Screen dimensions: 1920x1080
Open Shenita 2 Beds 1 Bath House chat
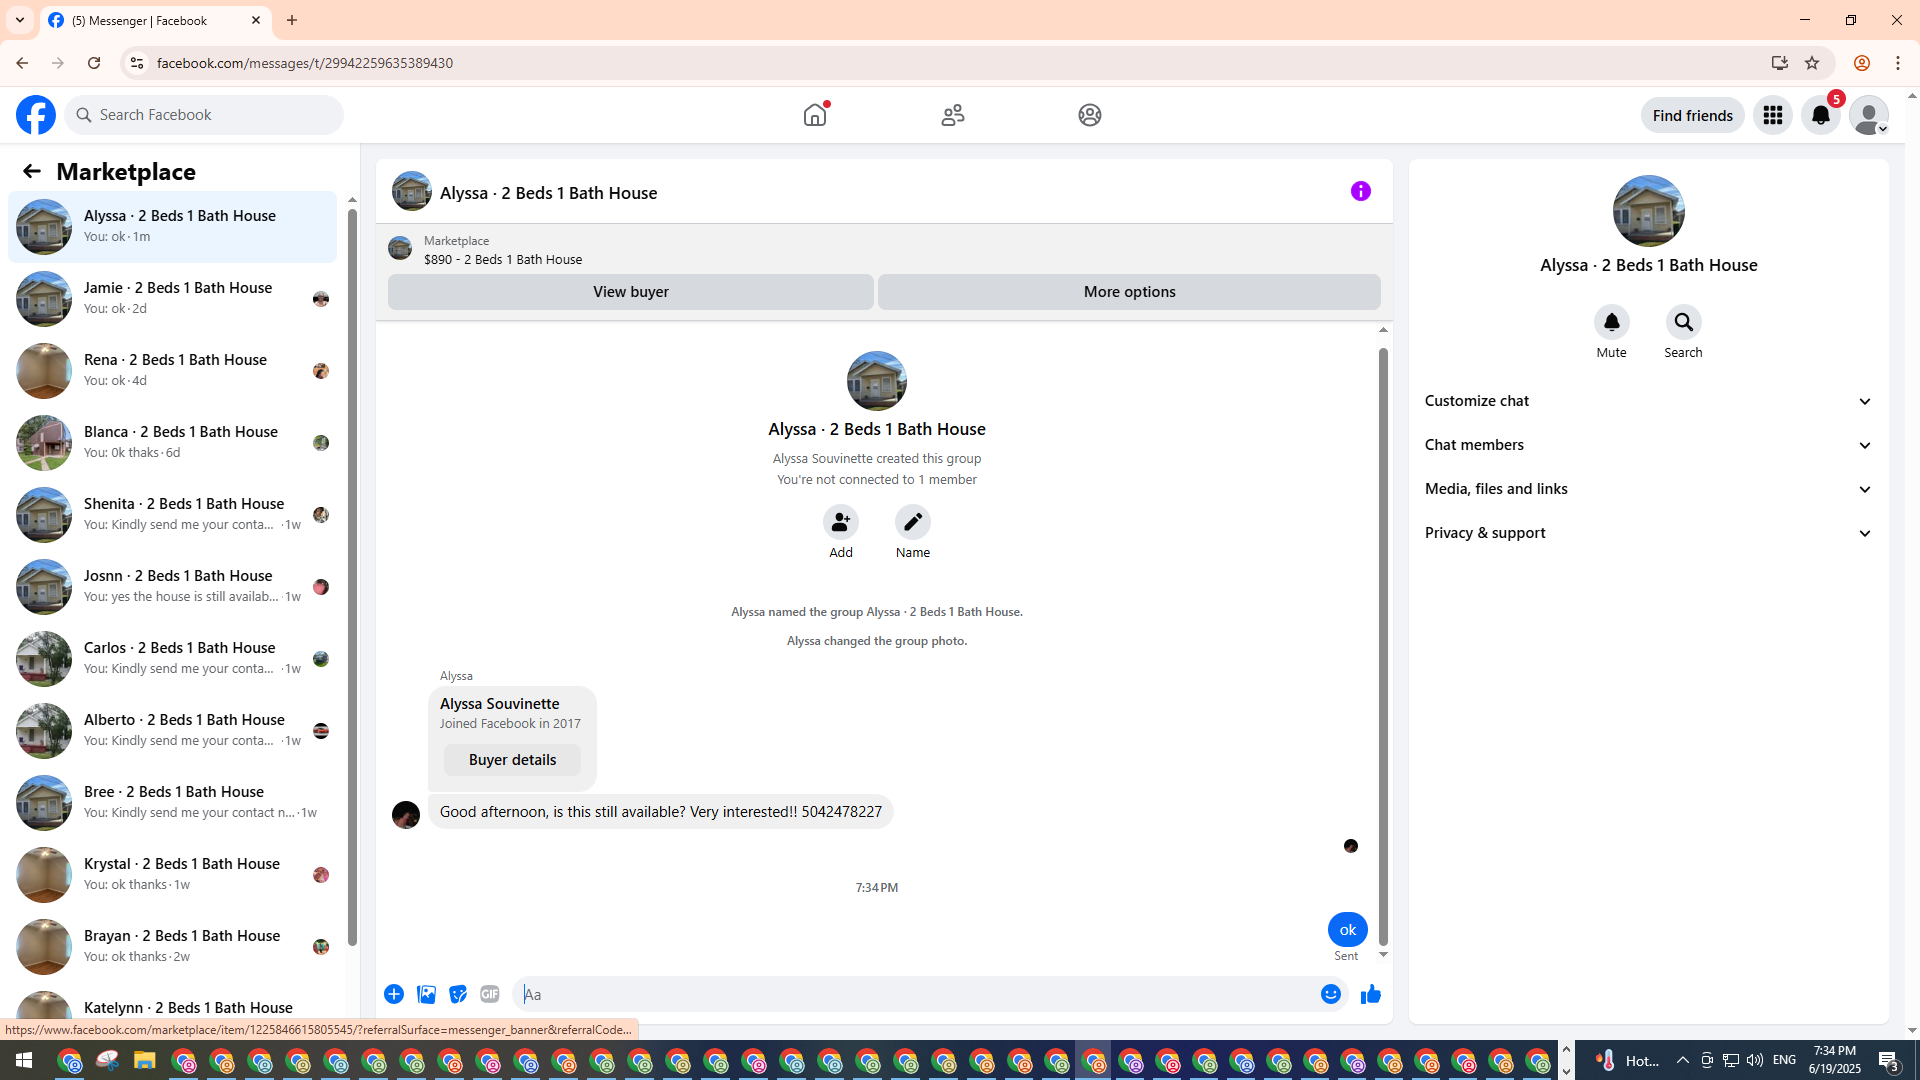[x=173, y=514]
